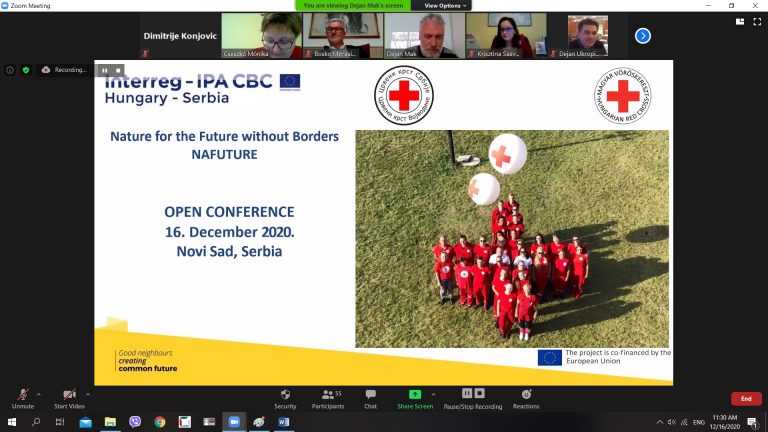Open the Participants panel

327,396
